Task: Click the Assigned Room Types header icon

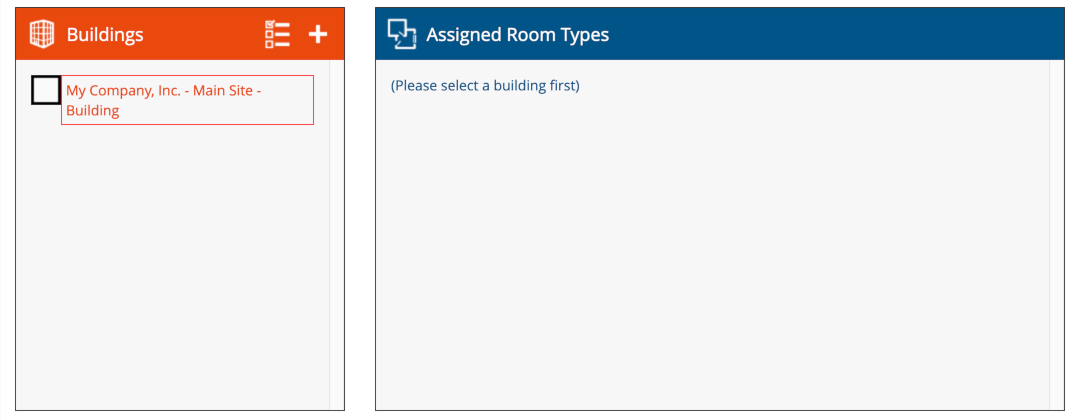Action: click(x=401, y=34)
